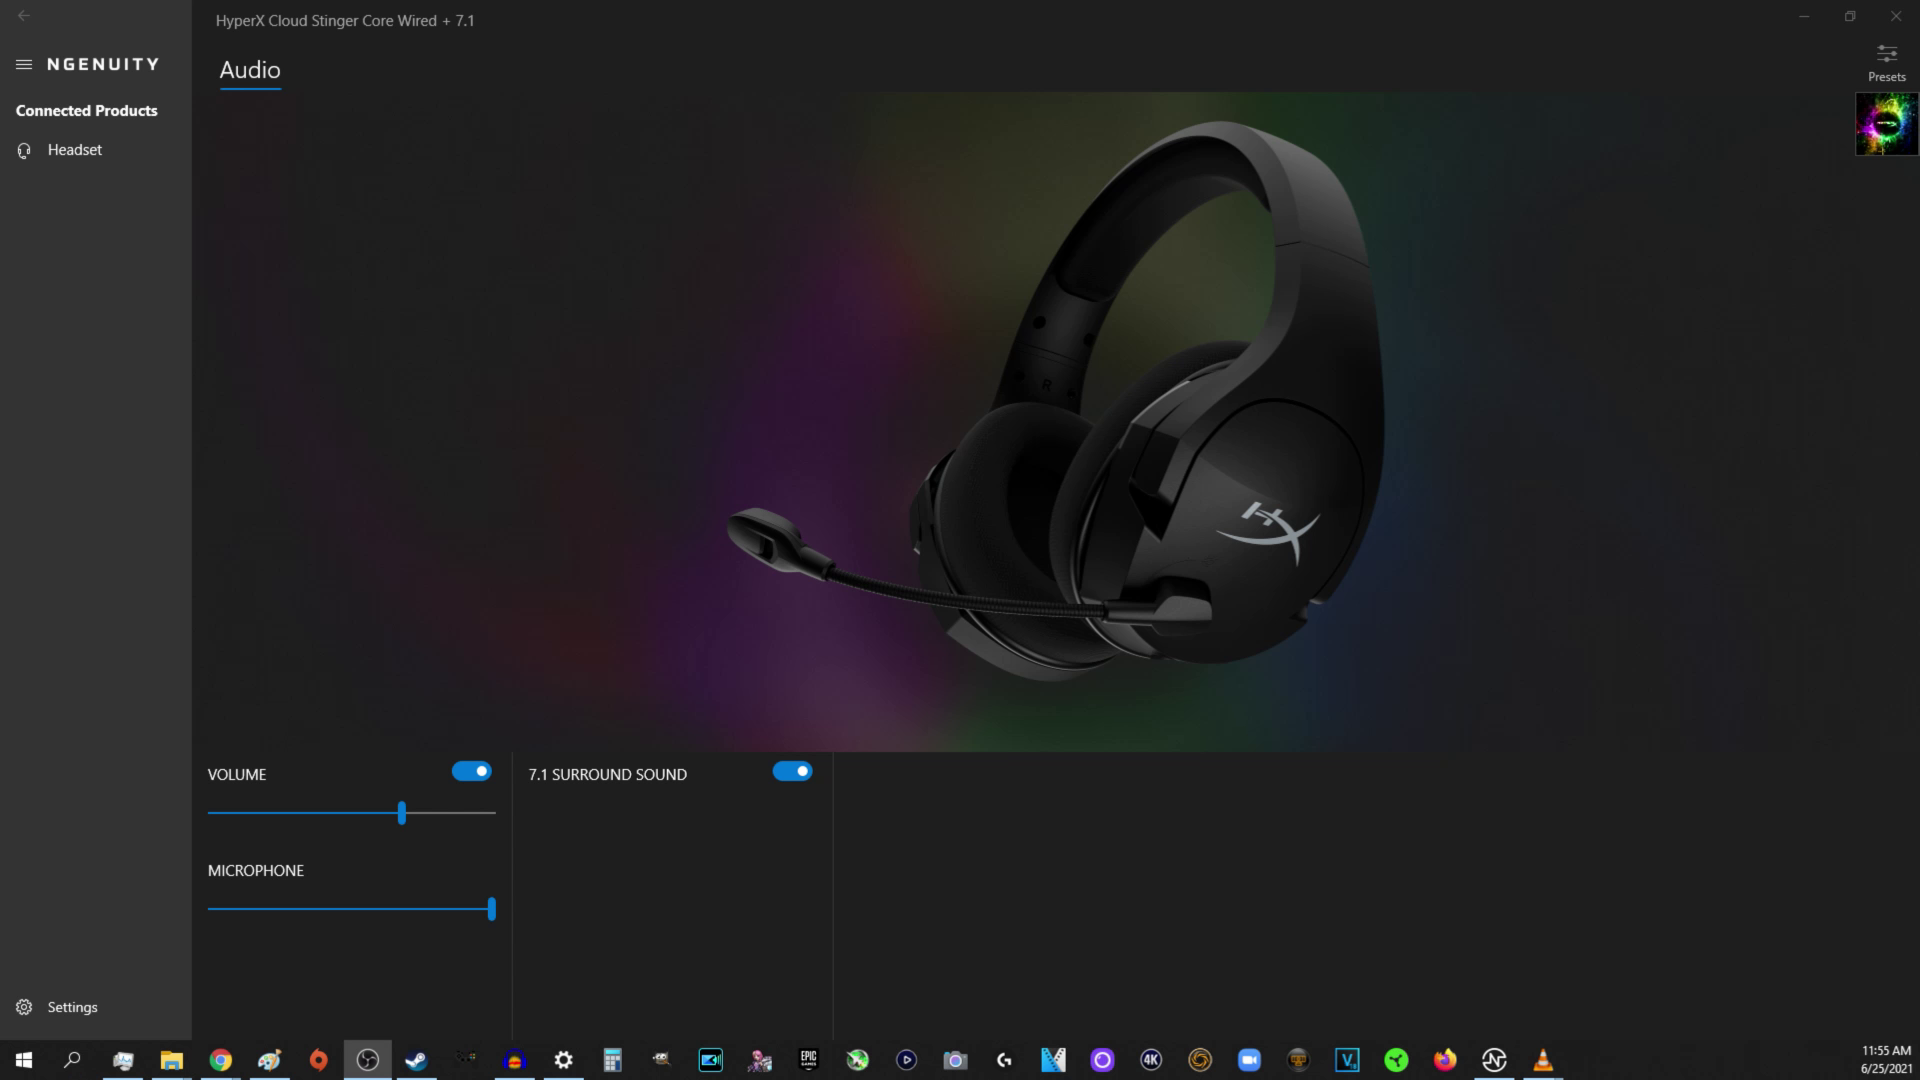The height and width of the screenshot is (1080, 1920).
Task: Open the Camera app in taskbar
Action: point(956,1060)
